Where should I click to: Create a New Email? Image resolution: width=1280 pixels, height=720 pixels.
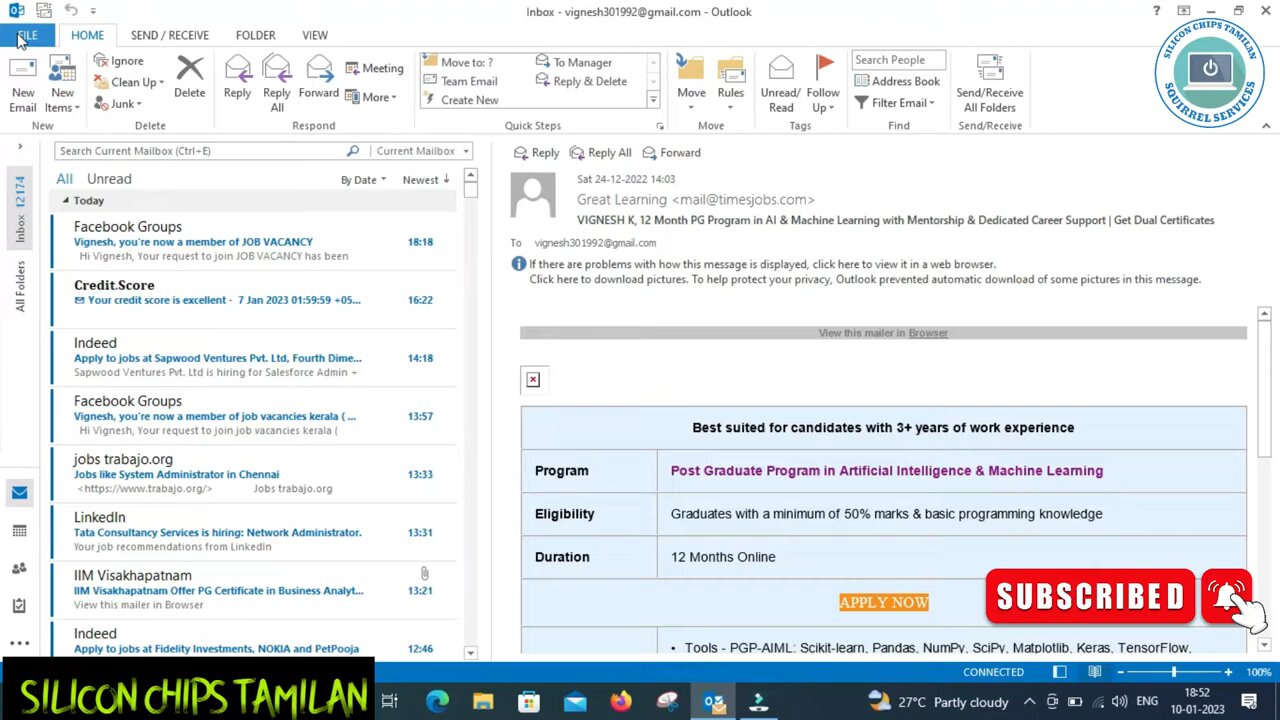[22, 85]
